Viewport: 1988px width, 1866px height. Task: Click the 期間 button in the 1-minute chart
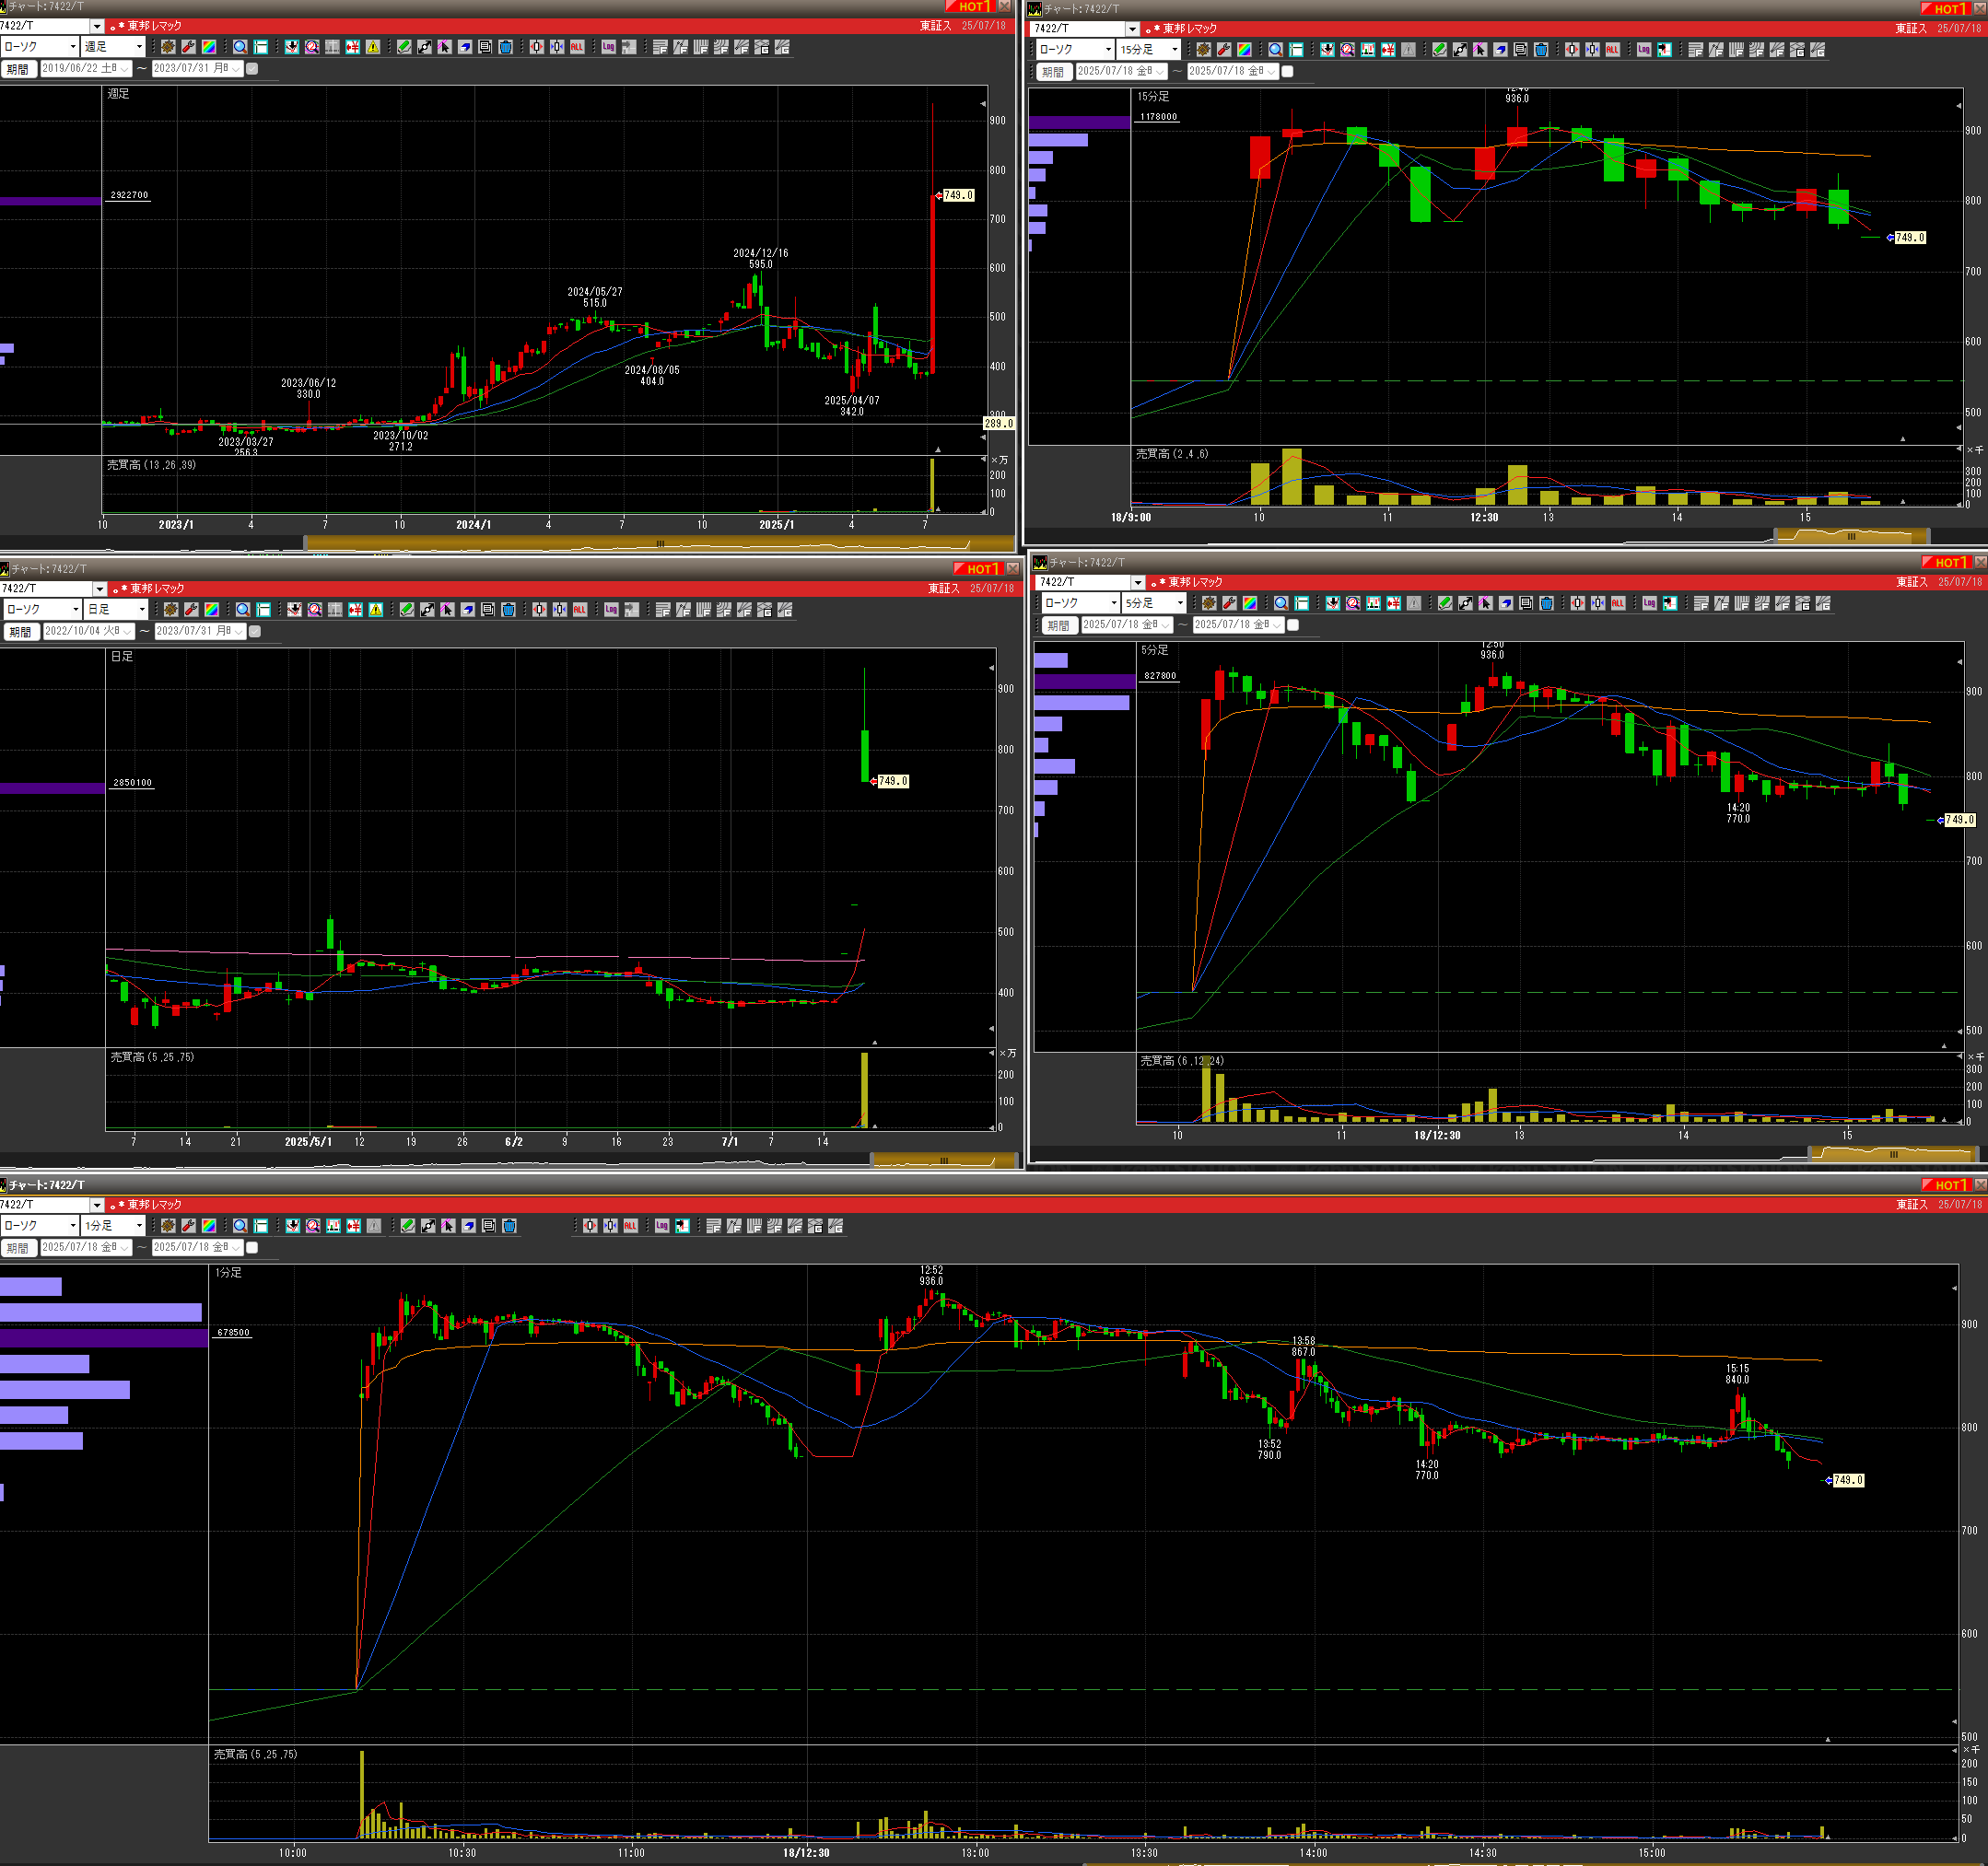pos(19,1248)
